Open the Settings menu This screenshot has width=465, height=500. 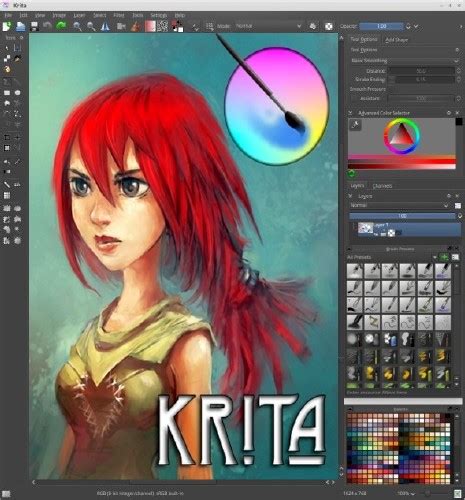[158, 15]
